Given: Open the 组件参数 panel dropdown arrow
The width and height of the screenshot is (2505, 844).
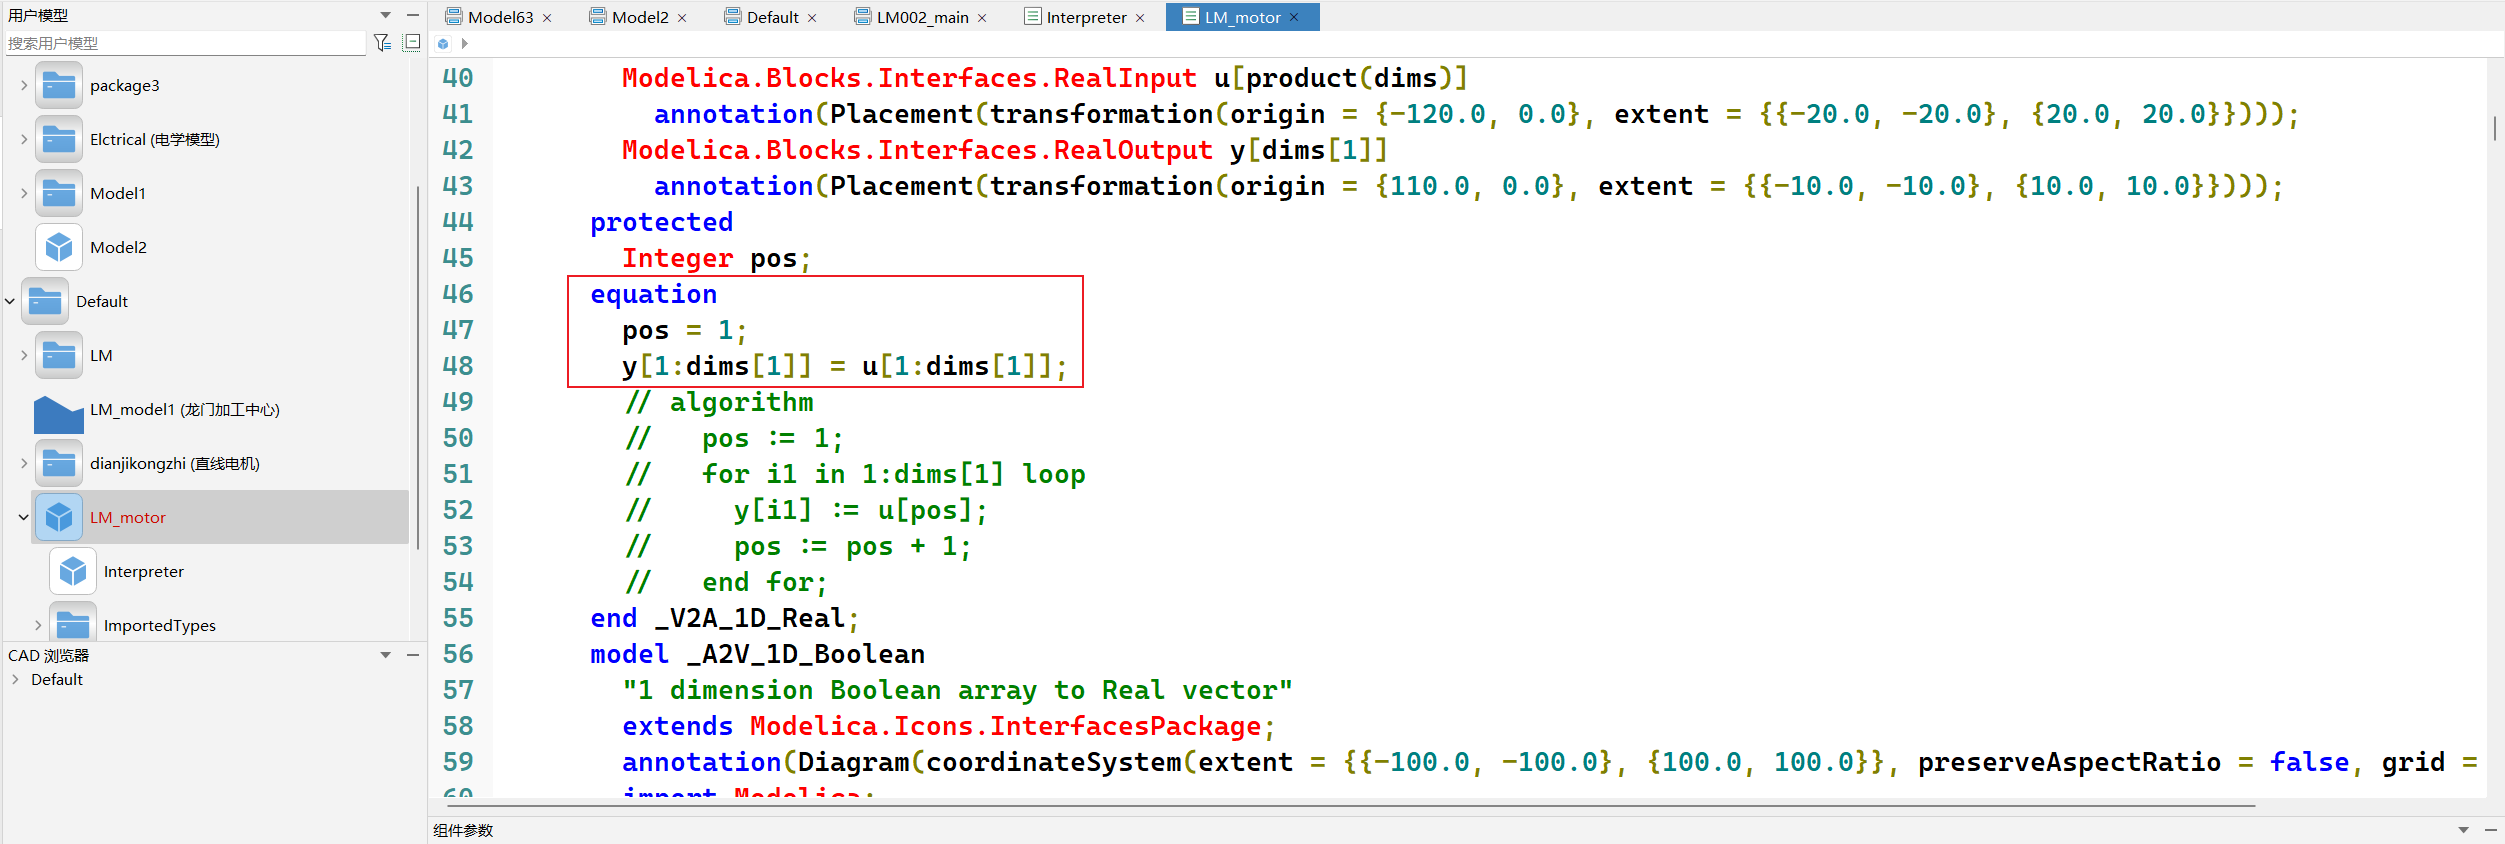Looking at the screenshot, I should click(x=2463, y=830).
